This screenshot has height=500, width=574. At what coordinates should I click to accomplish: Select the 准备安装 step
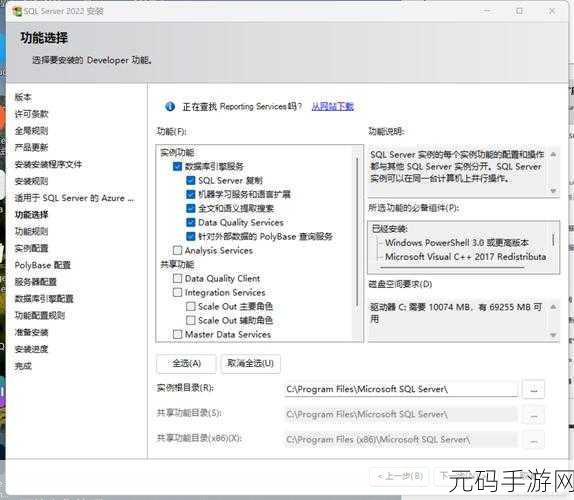[31, 332]
